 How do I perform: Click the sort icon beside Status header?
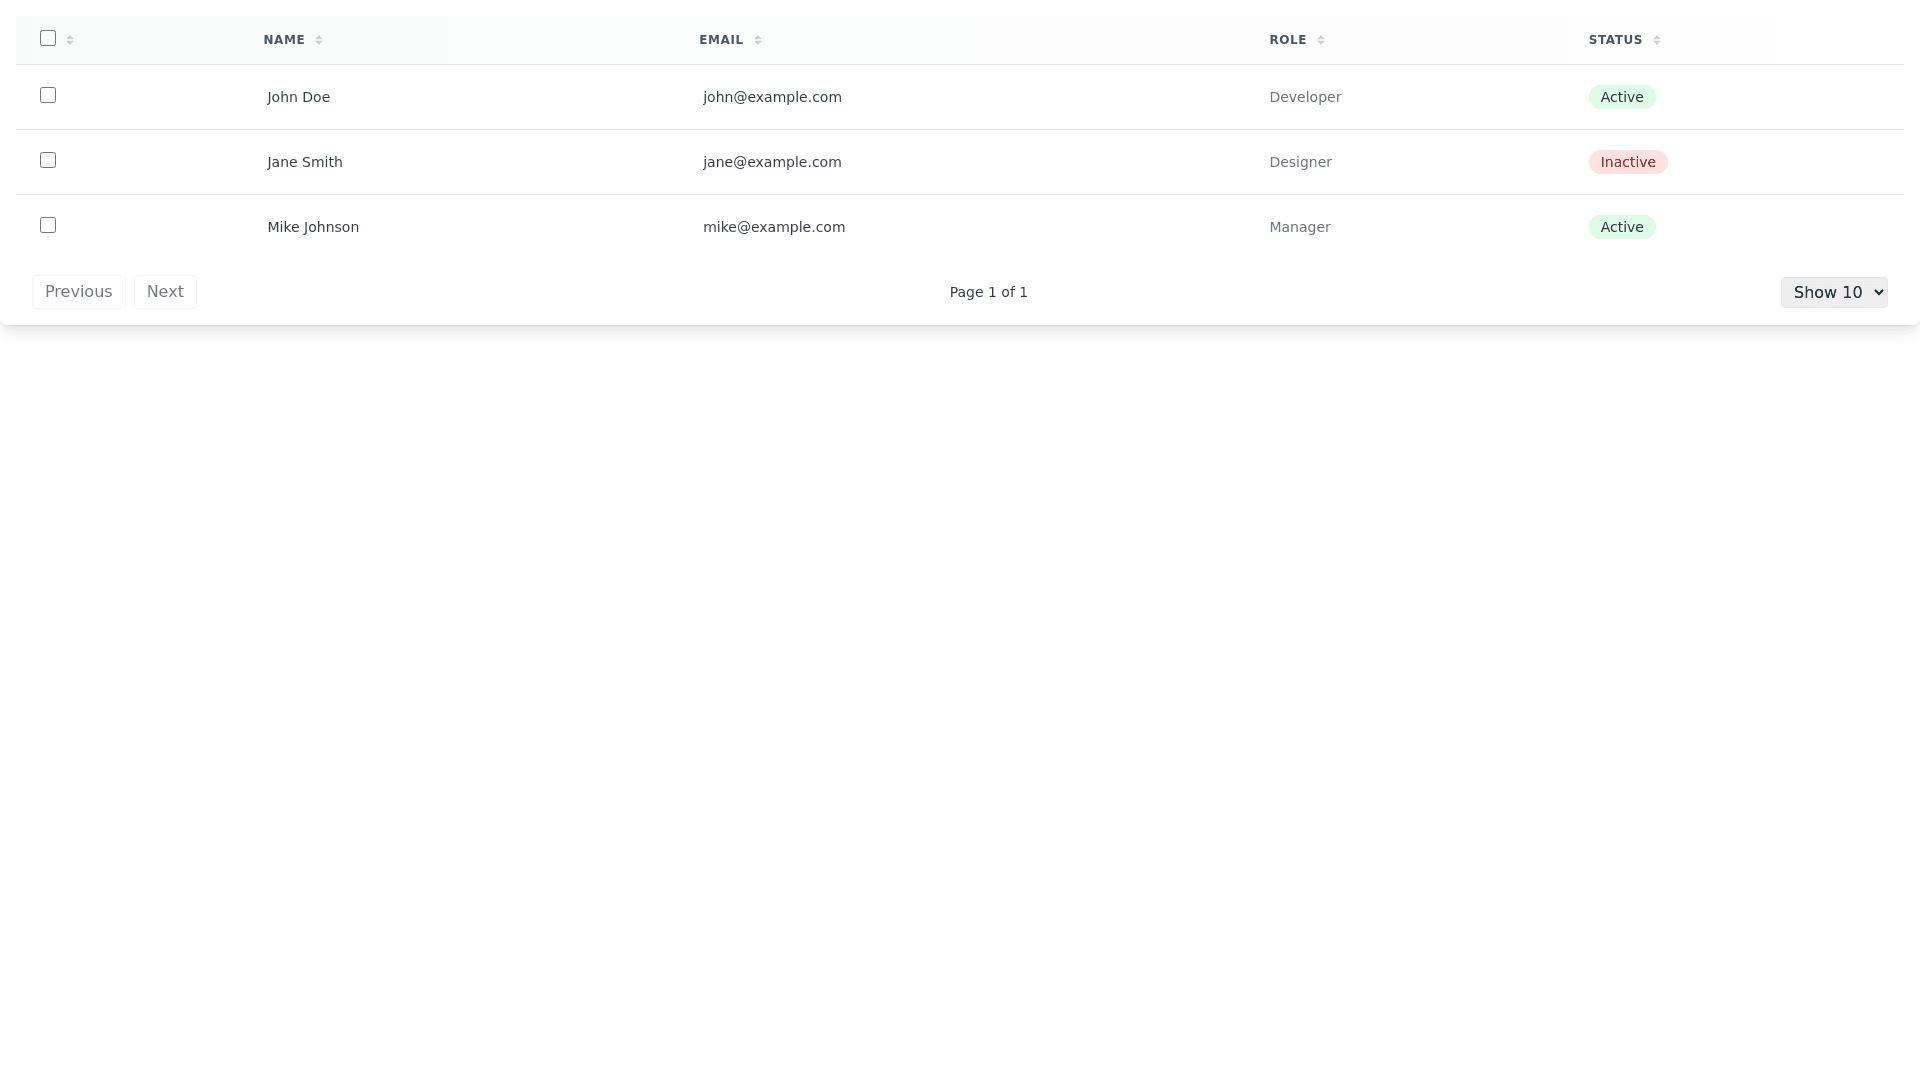pos(1657,40)
